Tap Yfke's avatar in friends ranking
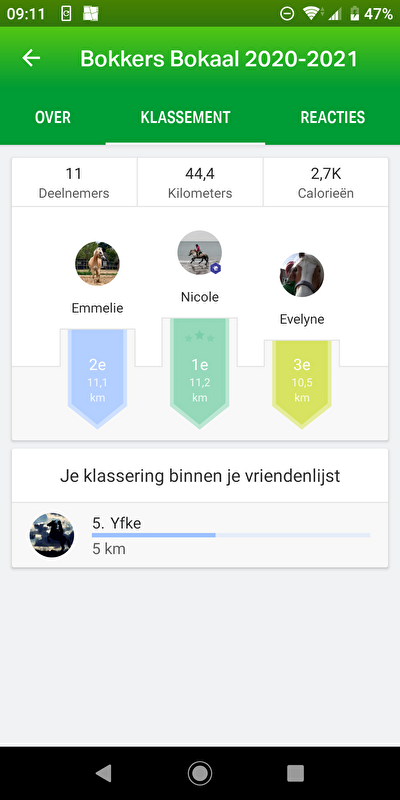 click(x=52, y=535)
